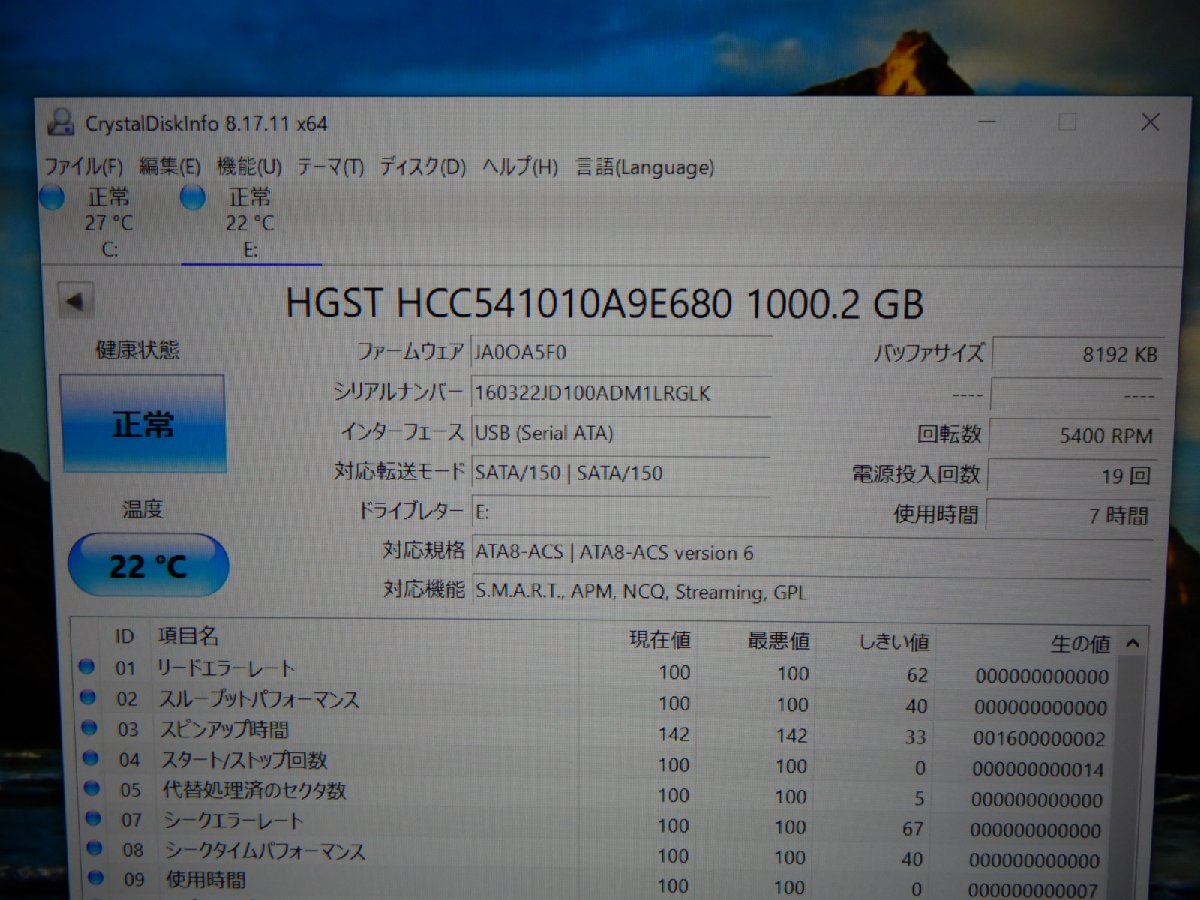Select the シークタイムパフォーマンス attribute row
Screen dimensions: 1200x900
595,855
